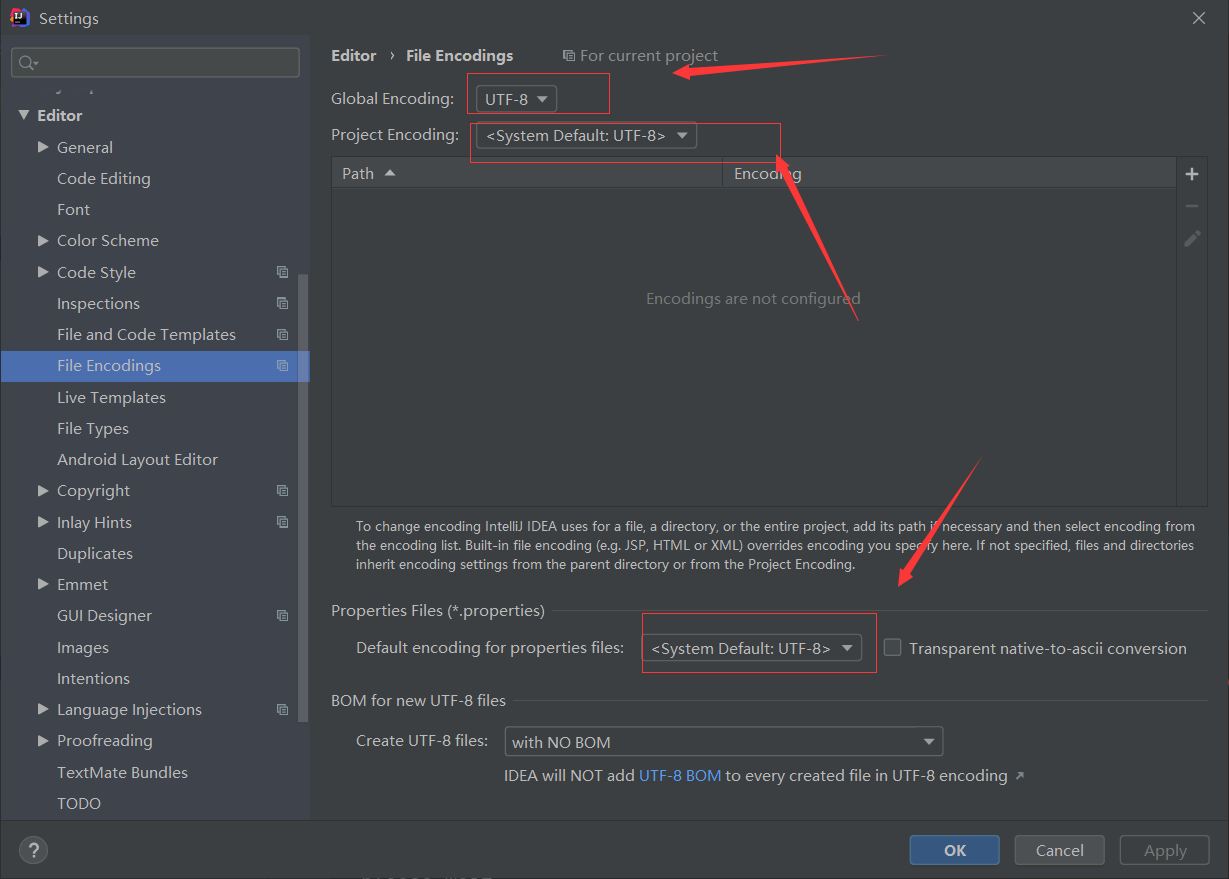
Task: Expand the Inlay Hints tree node
Action: (x=43, y=522)
